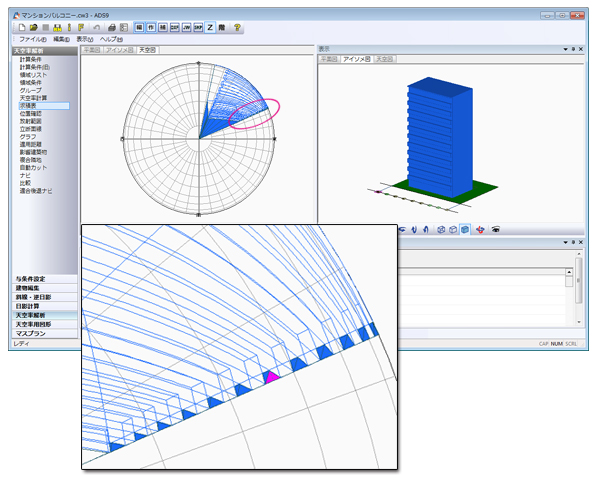Expand the 与条件設定 section

(x=45, y=279)
